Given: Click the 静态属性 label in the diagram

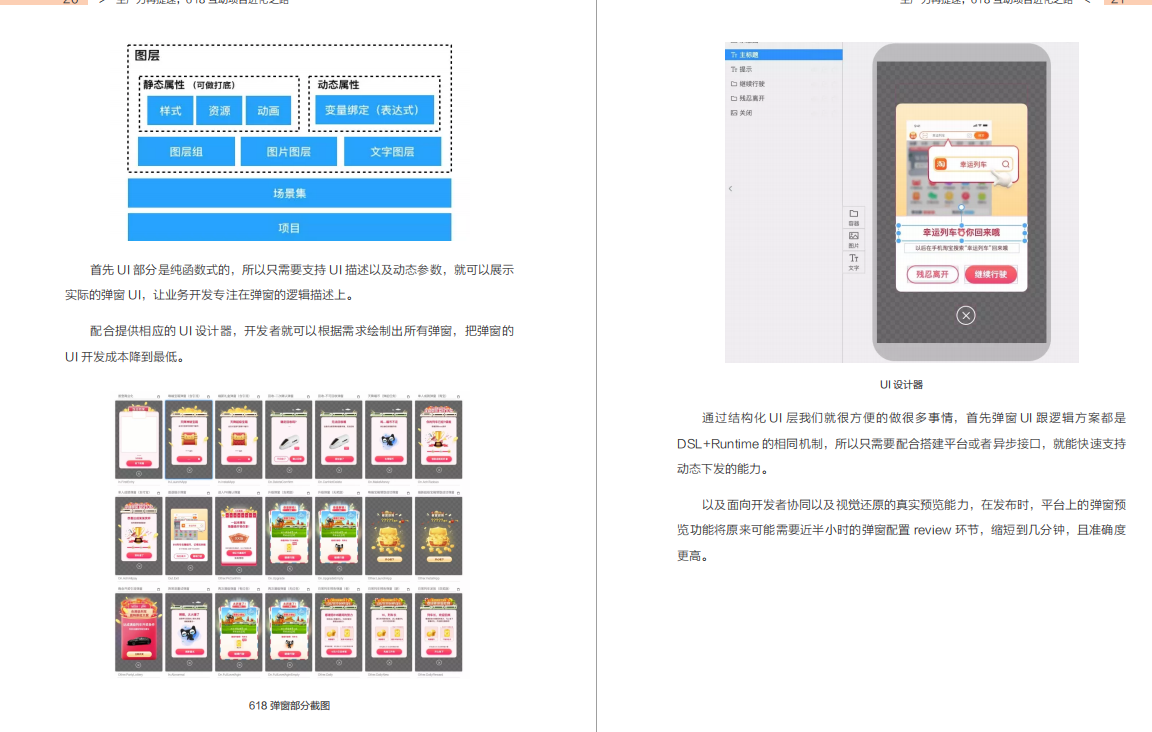Looking at the screenshot, I should (x=164, y=85).
